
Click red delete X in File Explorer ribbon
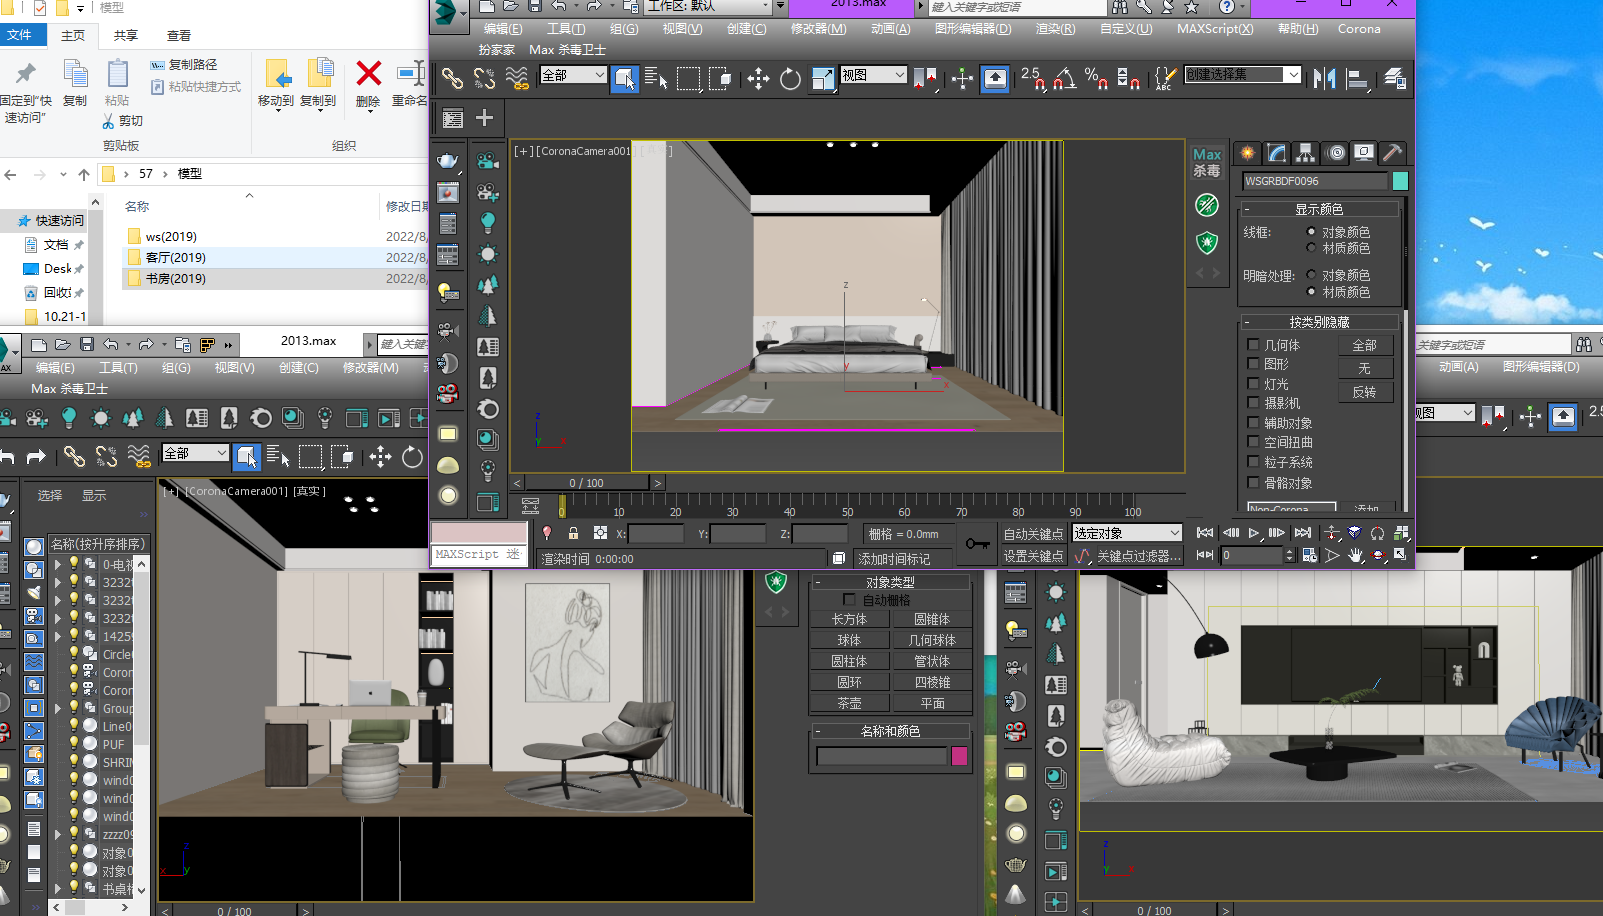368,74
